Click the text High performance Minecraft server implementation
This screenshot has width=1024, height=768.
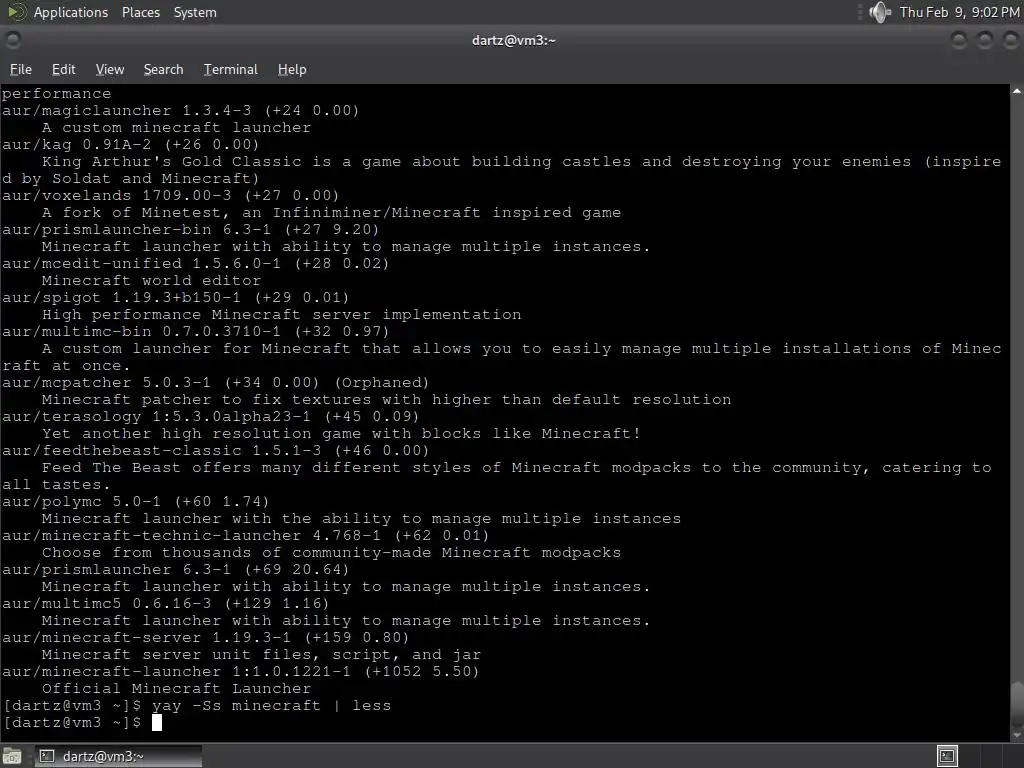(281, 314)
